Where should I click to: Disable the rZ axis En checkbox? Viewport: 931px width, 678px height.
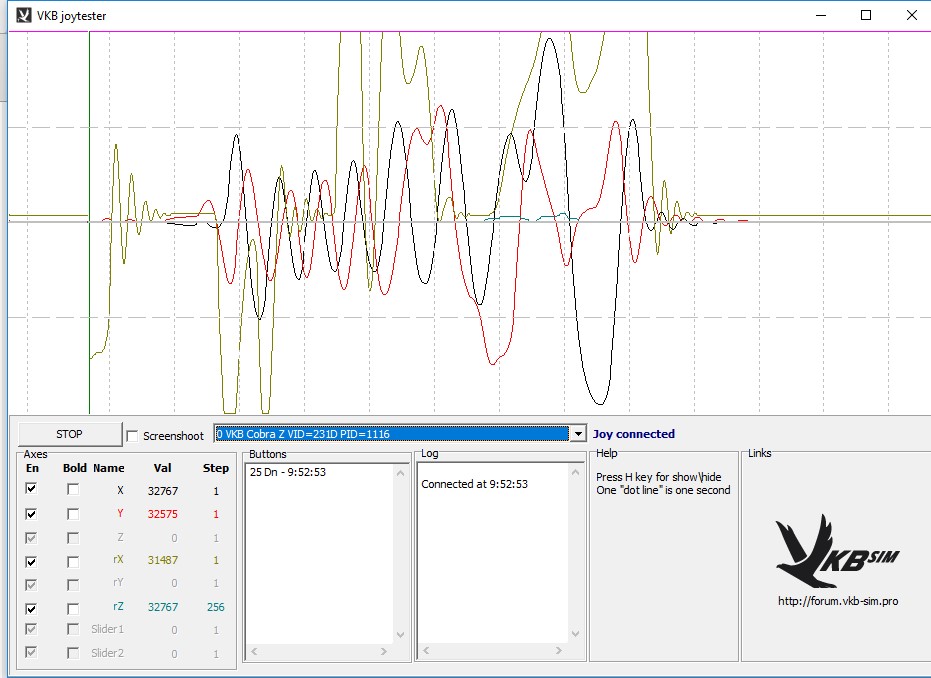[31, 609]
